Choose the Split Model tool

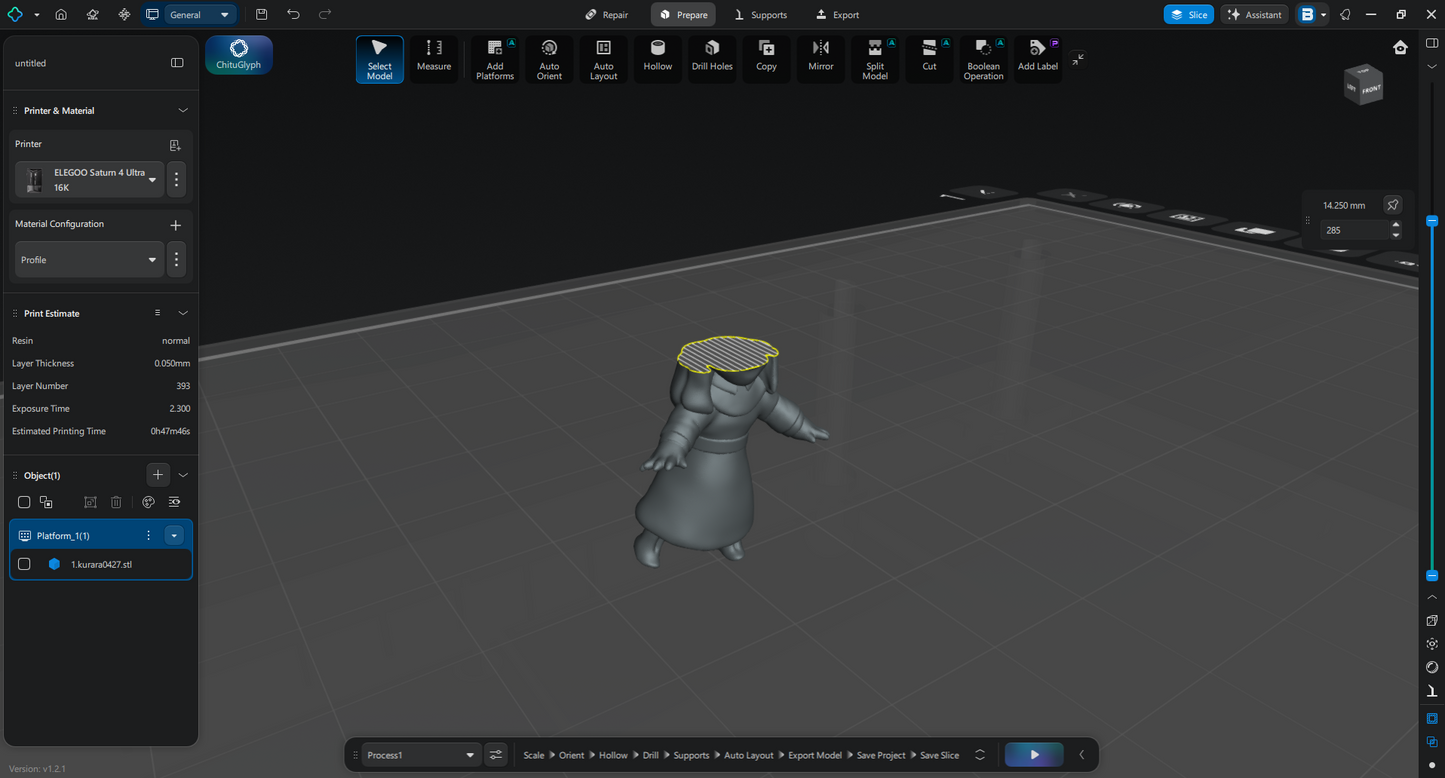pyautogui.click(x=875, y=60)
